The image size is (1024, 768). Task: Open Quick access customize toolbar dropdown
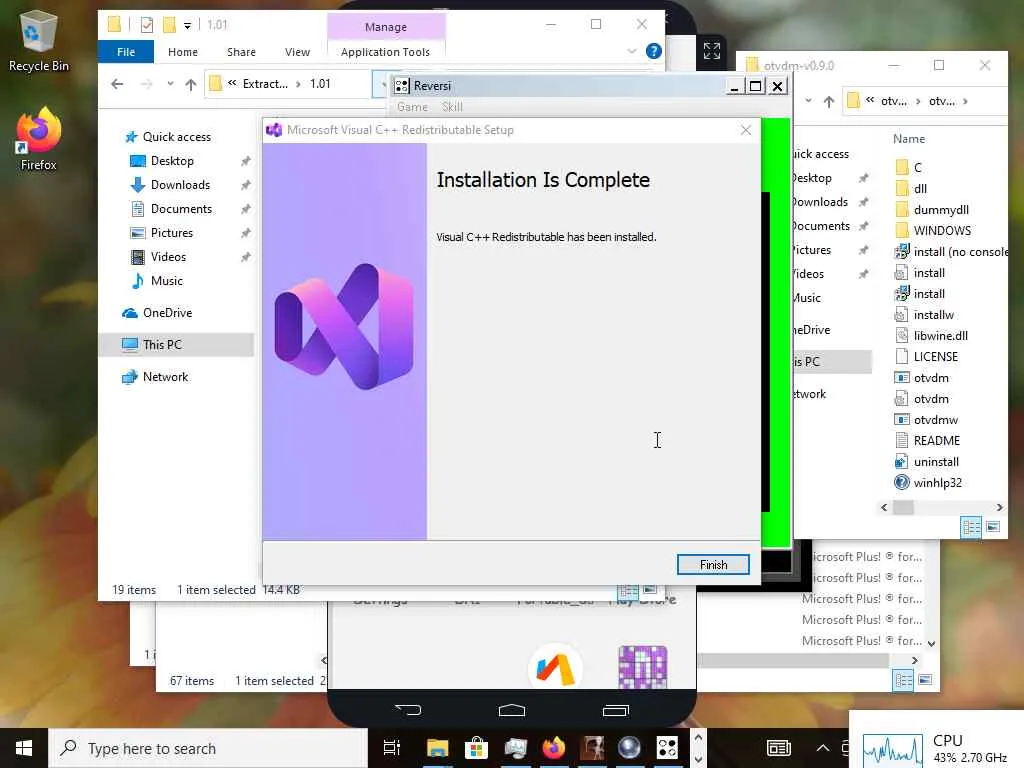(x=187, y=25)
